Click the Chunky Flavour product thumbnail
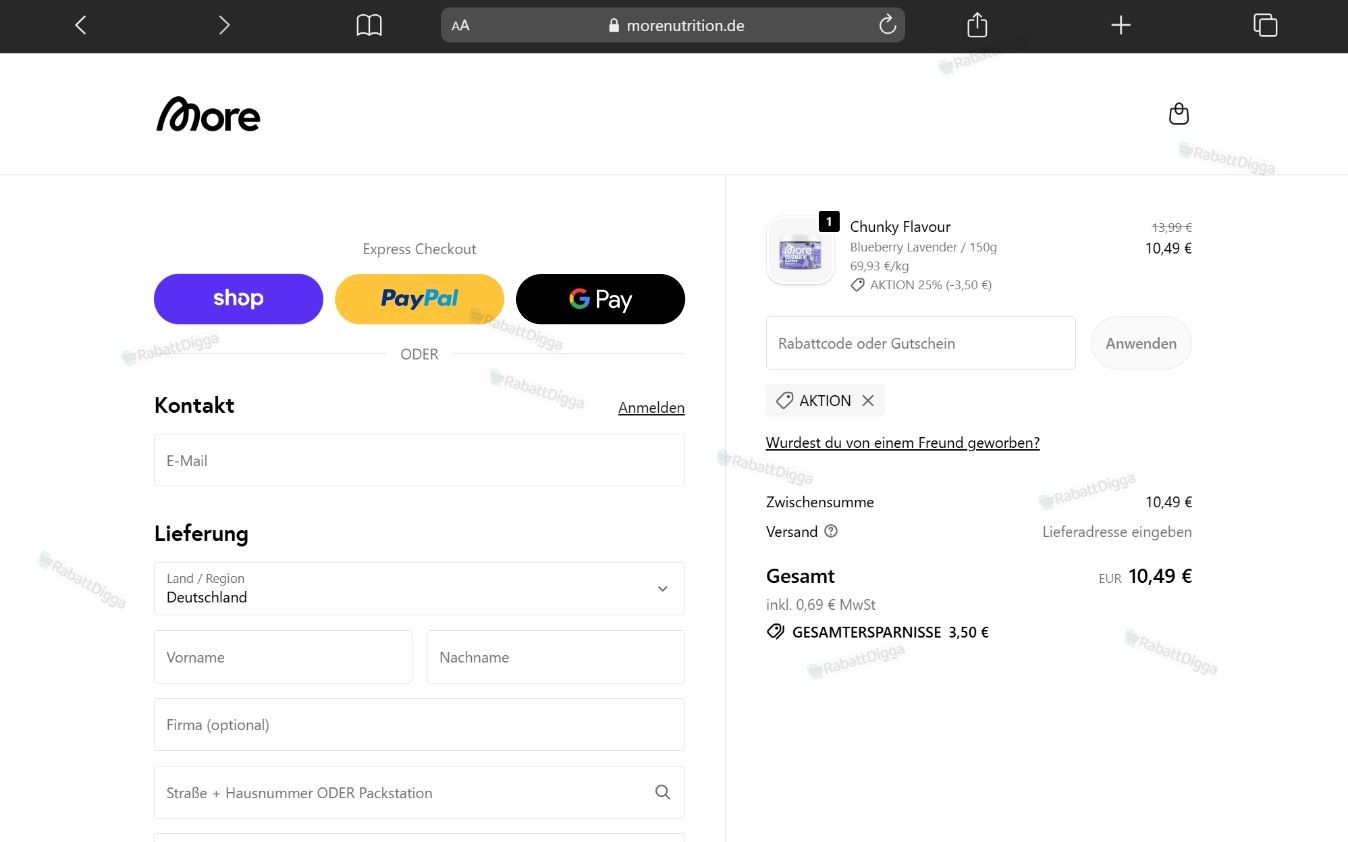The height and width of the screenshot is (842, 1348). click(800, 250)
